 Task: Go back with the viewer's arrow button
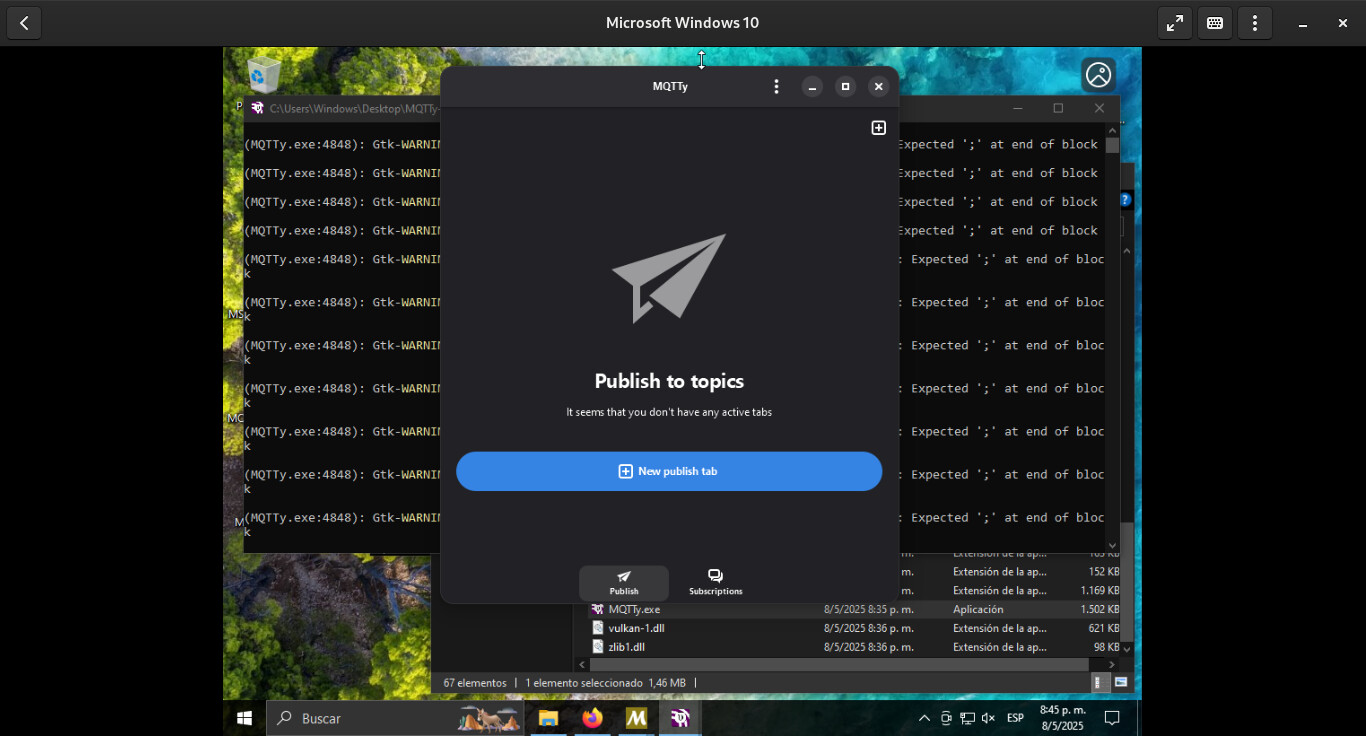(x=24, y=23)
